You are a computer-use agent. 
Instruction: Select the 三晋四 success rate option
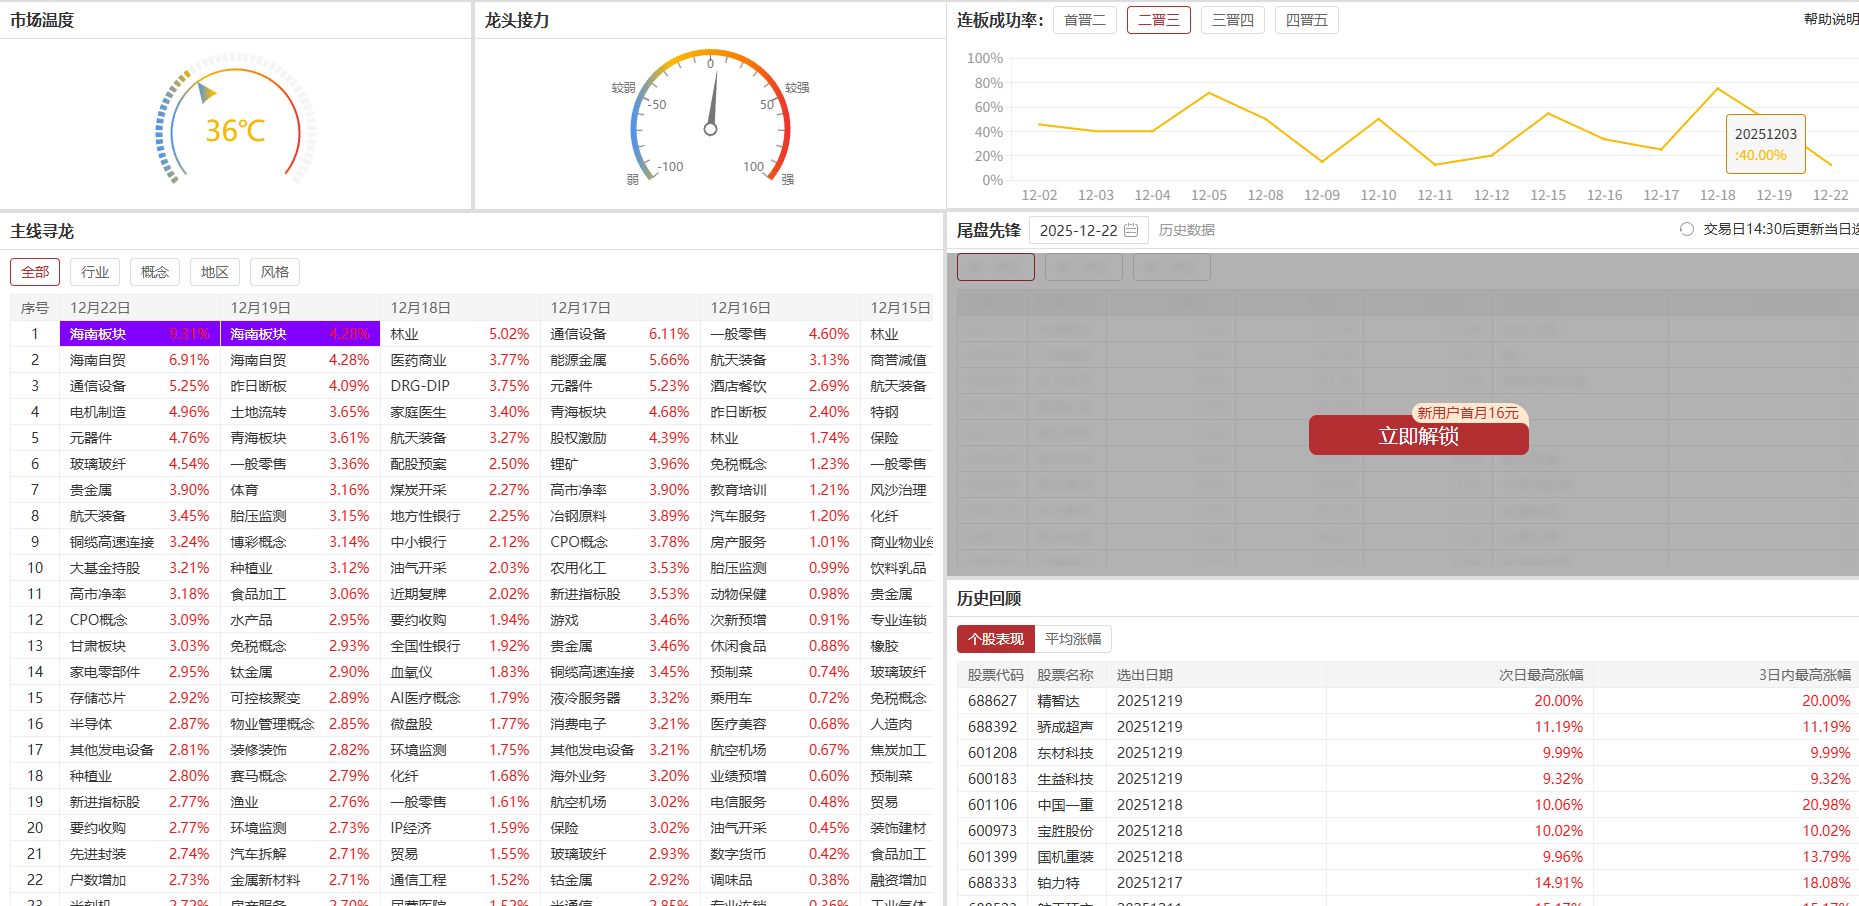pos(1233,20)
